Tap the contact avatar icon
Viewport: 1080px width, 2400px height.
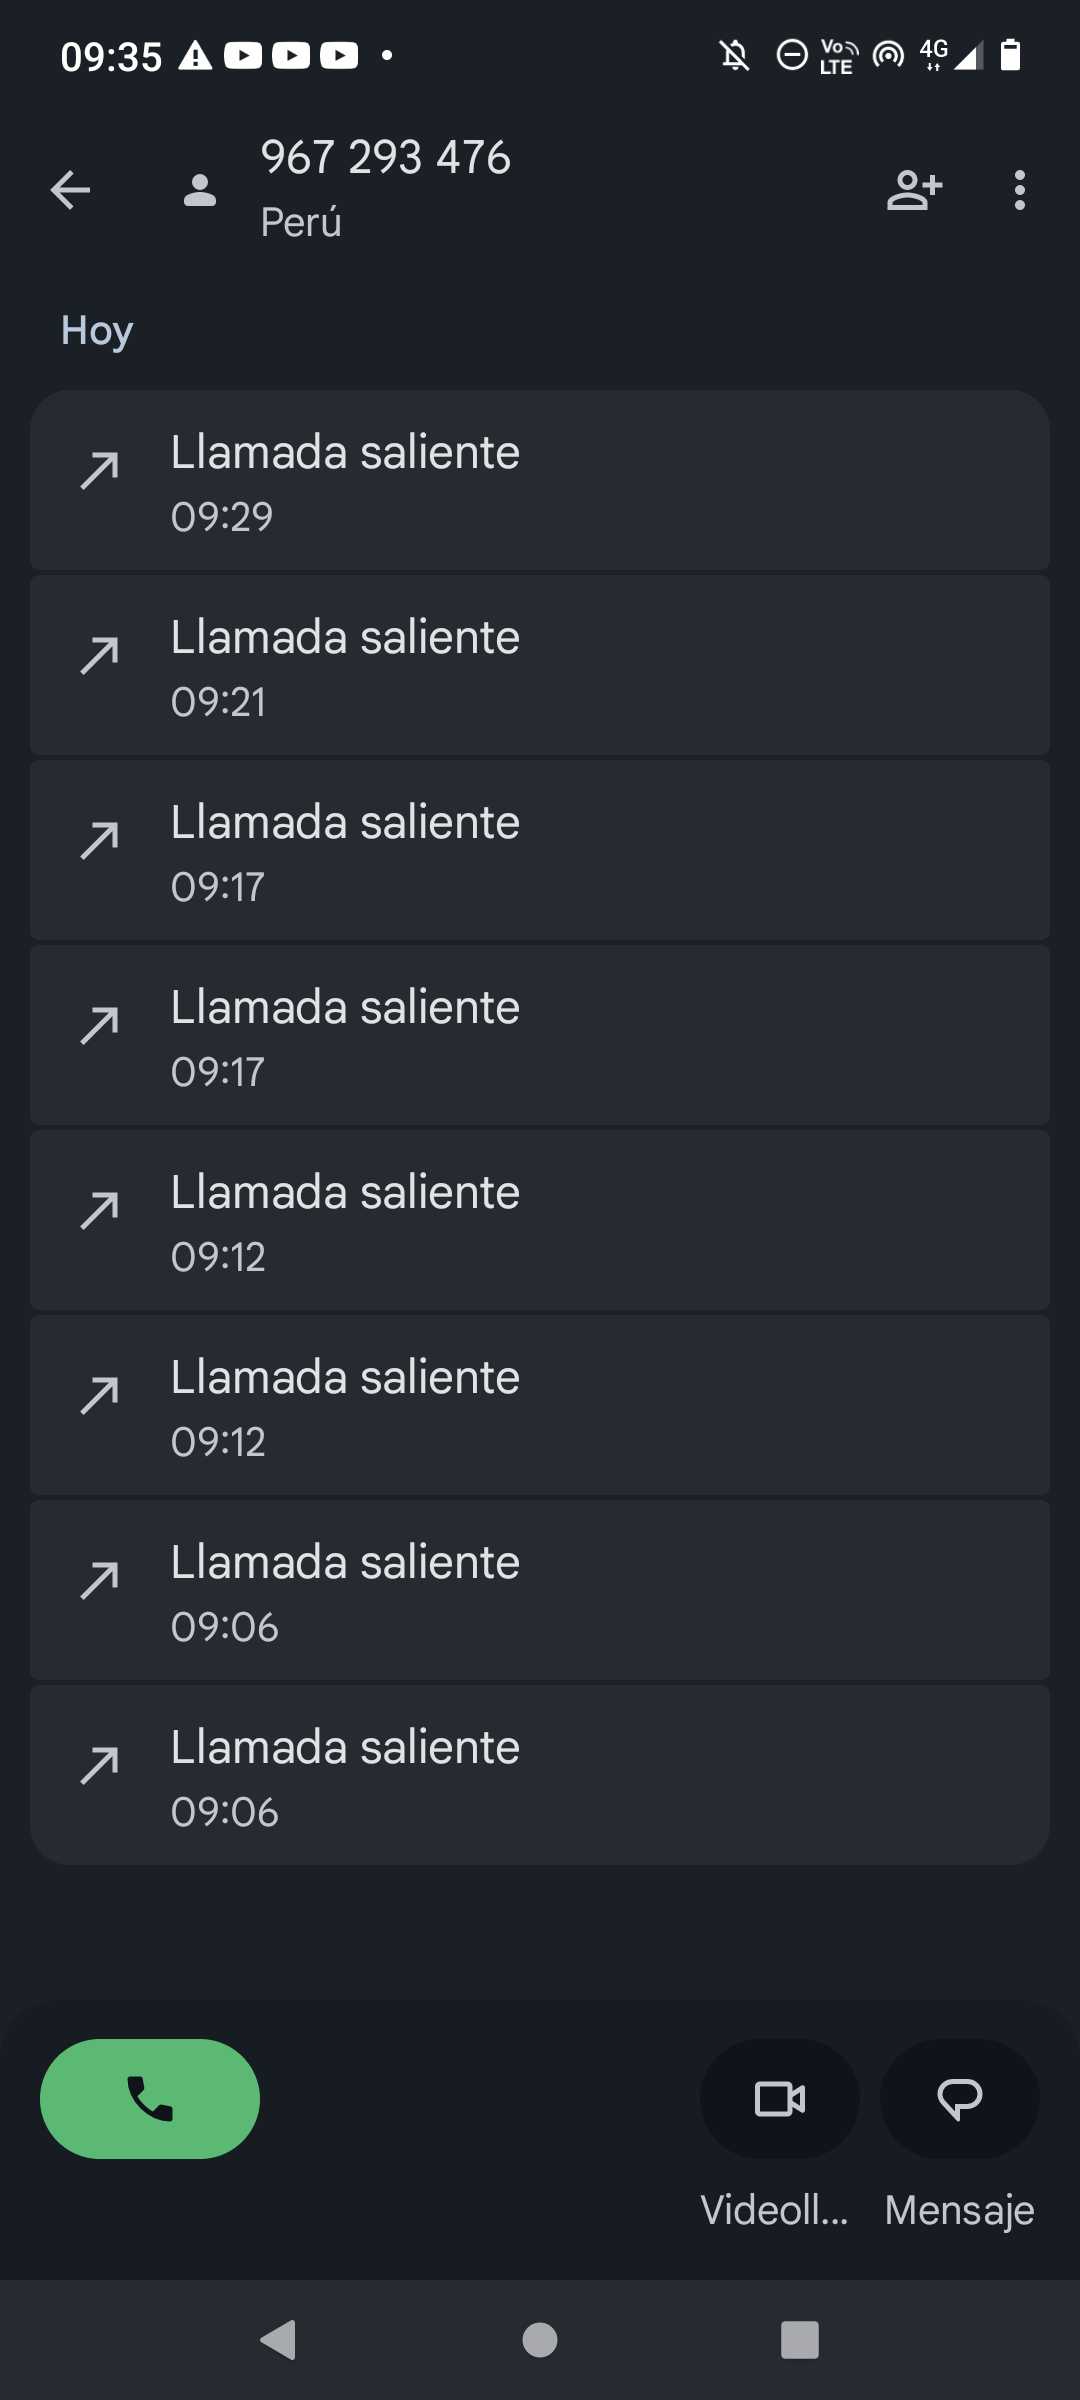pyautogui.click(x=200, y=190)
